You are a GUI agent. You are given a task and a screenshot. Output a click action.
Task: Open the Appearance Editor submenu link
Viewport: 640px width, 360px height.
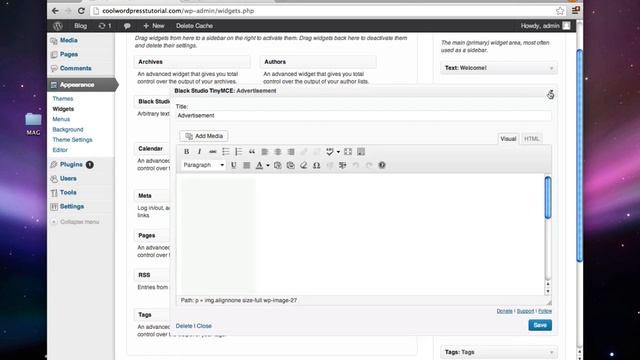60,150
